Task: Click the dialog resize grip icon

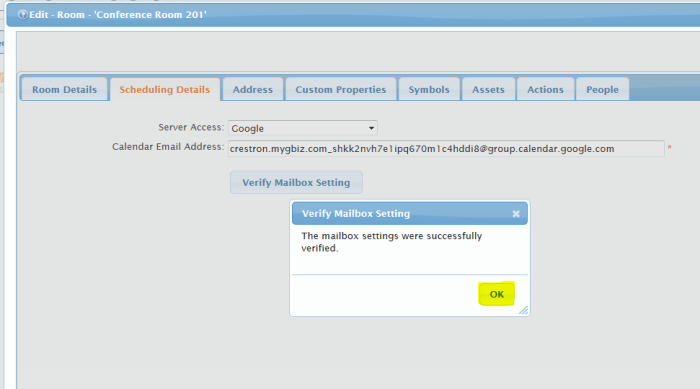Action: coord(523,310)
